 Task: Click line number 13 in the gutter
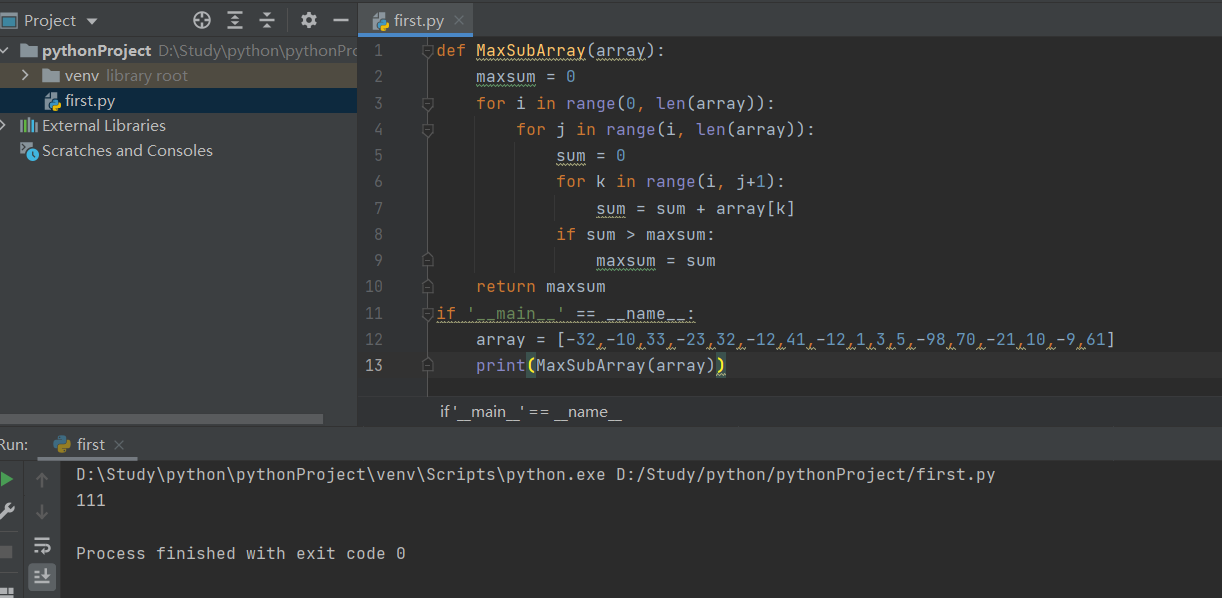(x=374, y=365)
